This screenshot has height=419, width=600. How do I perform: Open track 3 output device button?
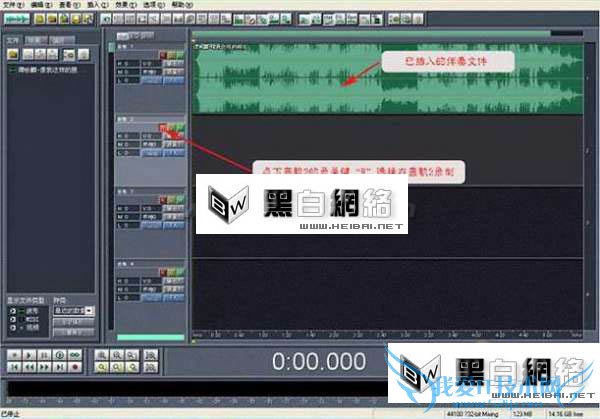click(x=173, y=208)
